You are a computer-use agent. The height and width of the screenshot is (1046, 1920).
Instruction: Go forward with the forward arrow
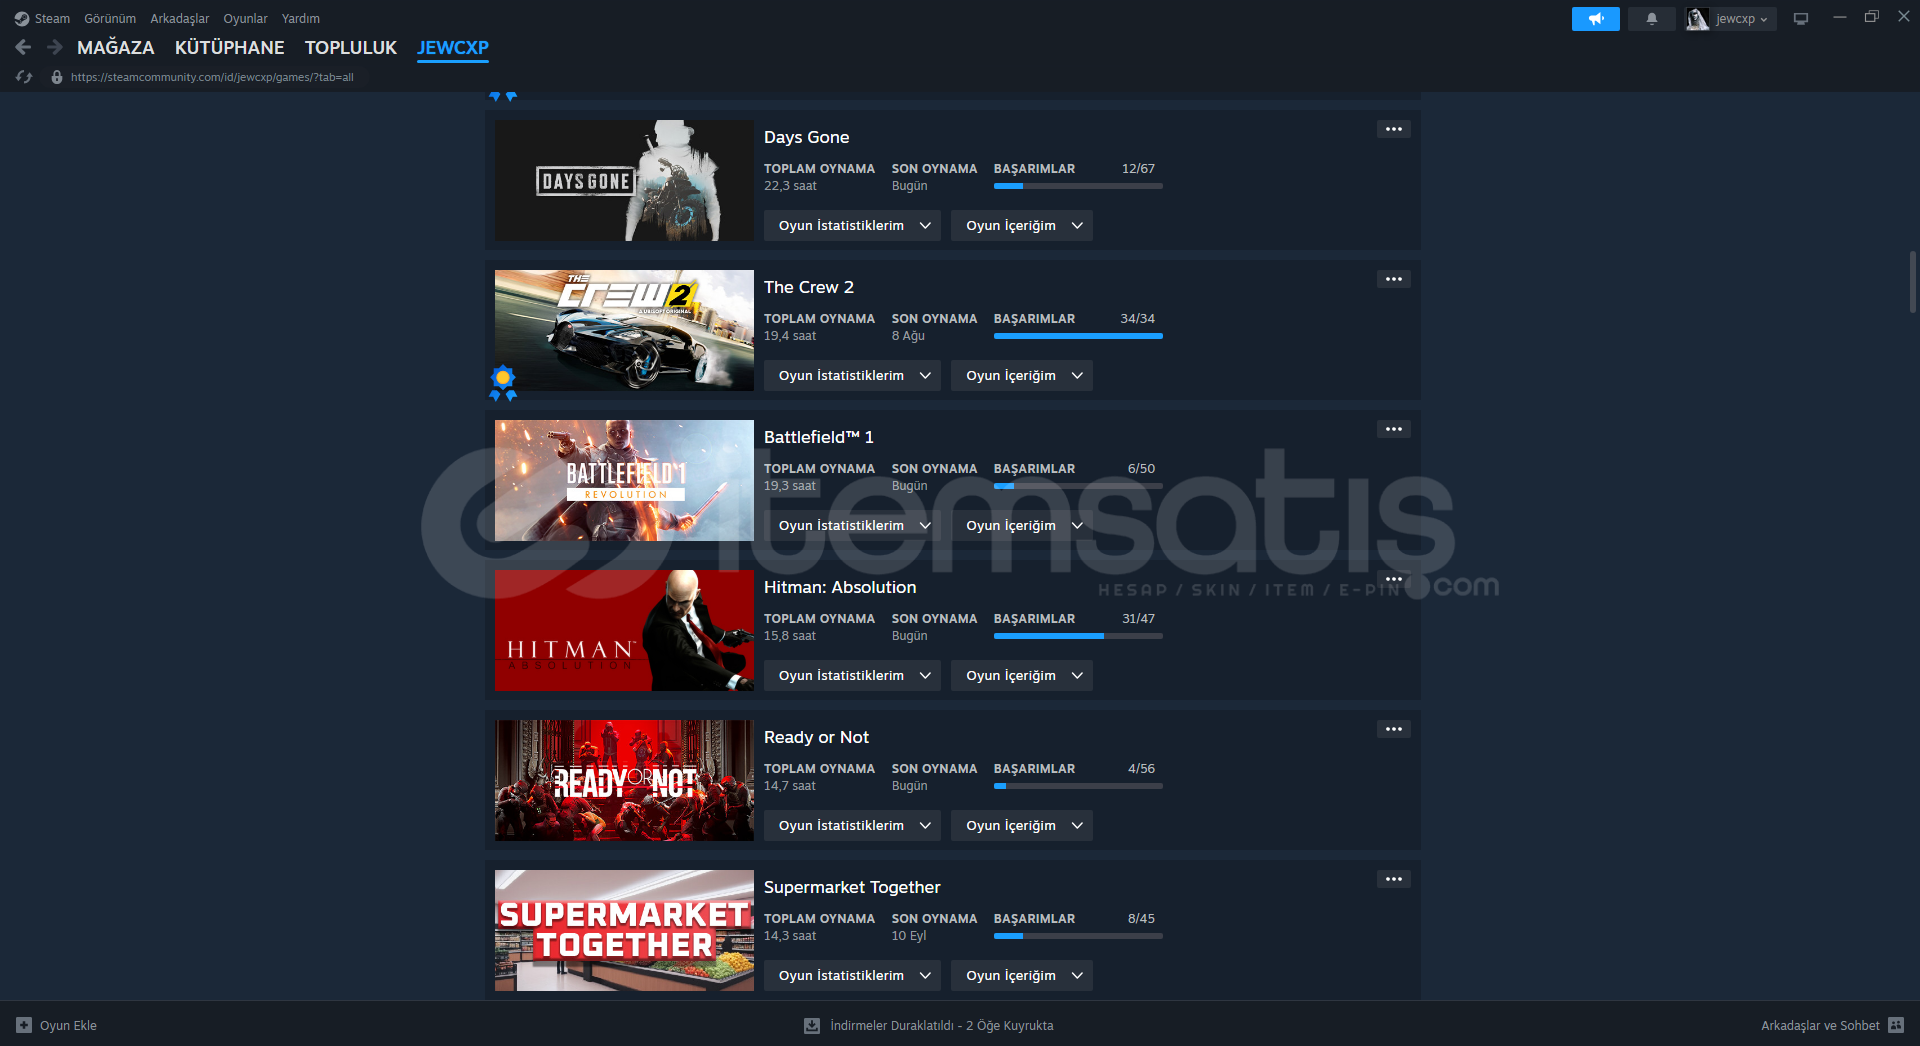[x=55, y=47]
